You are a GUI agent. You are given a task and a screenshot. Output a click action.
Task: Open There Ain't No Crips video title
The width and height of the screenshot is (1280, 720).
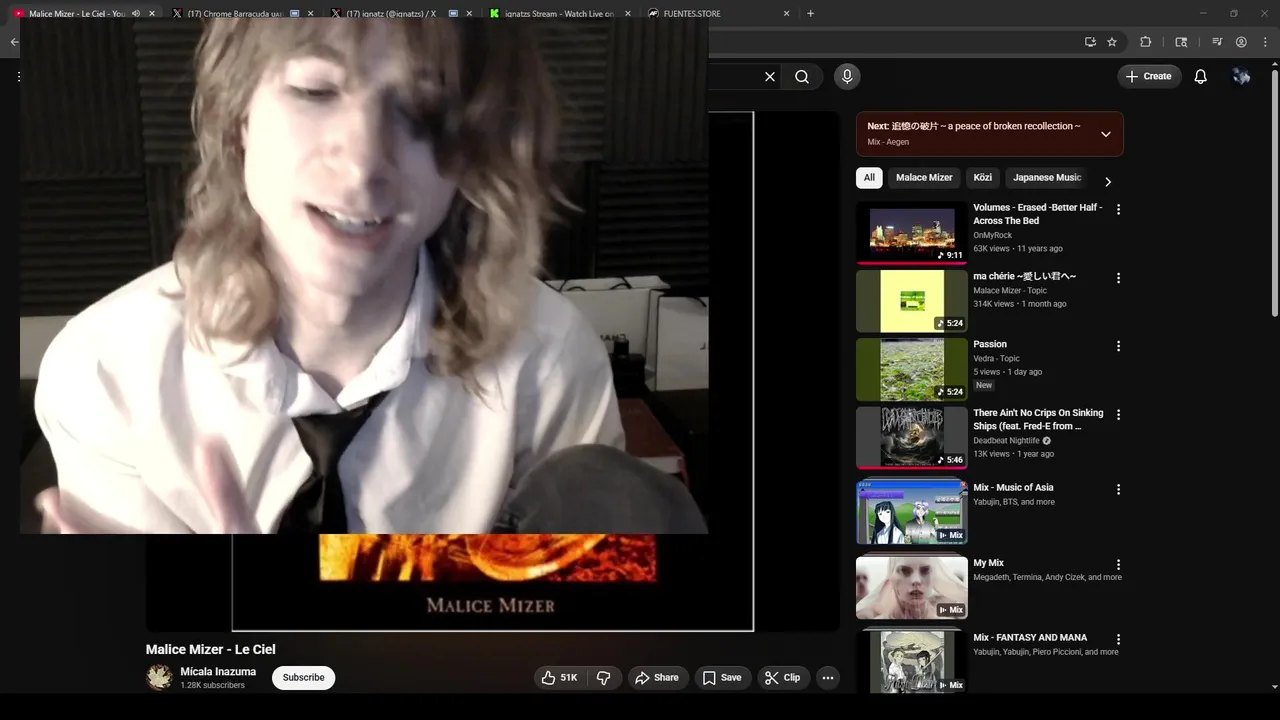pos(1038,419)
